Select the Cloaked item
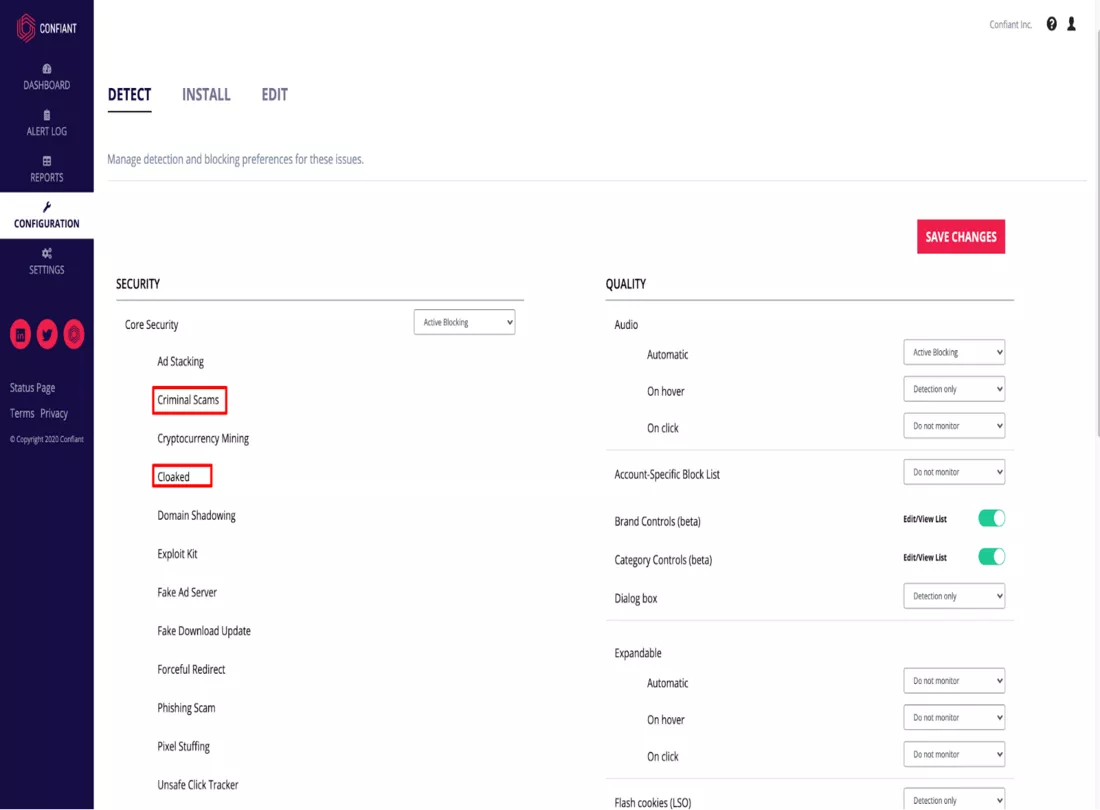The image size is (1100, 810). click(x=173, y=477)
